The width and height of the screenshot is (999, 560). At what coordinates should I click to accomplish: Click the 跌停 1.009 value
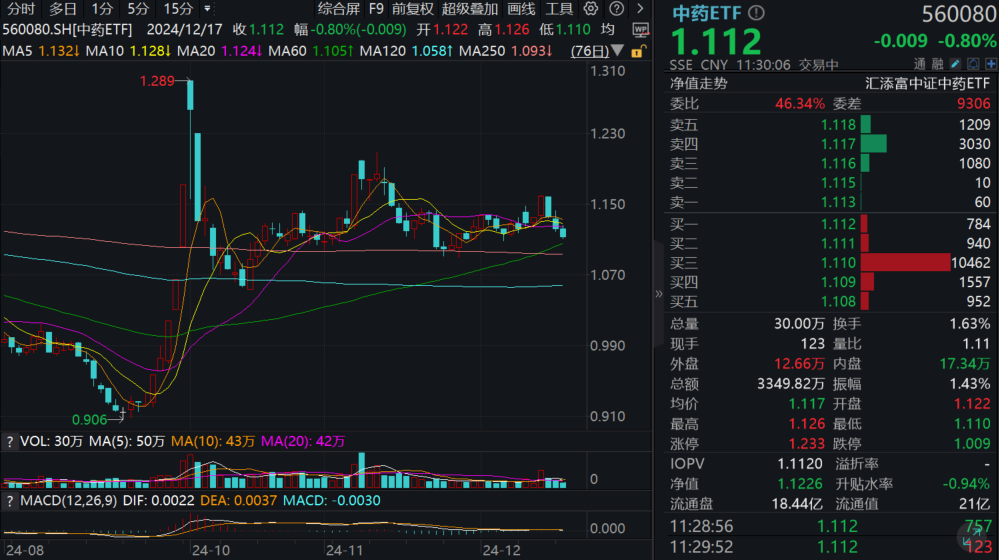tap(972, 444)
